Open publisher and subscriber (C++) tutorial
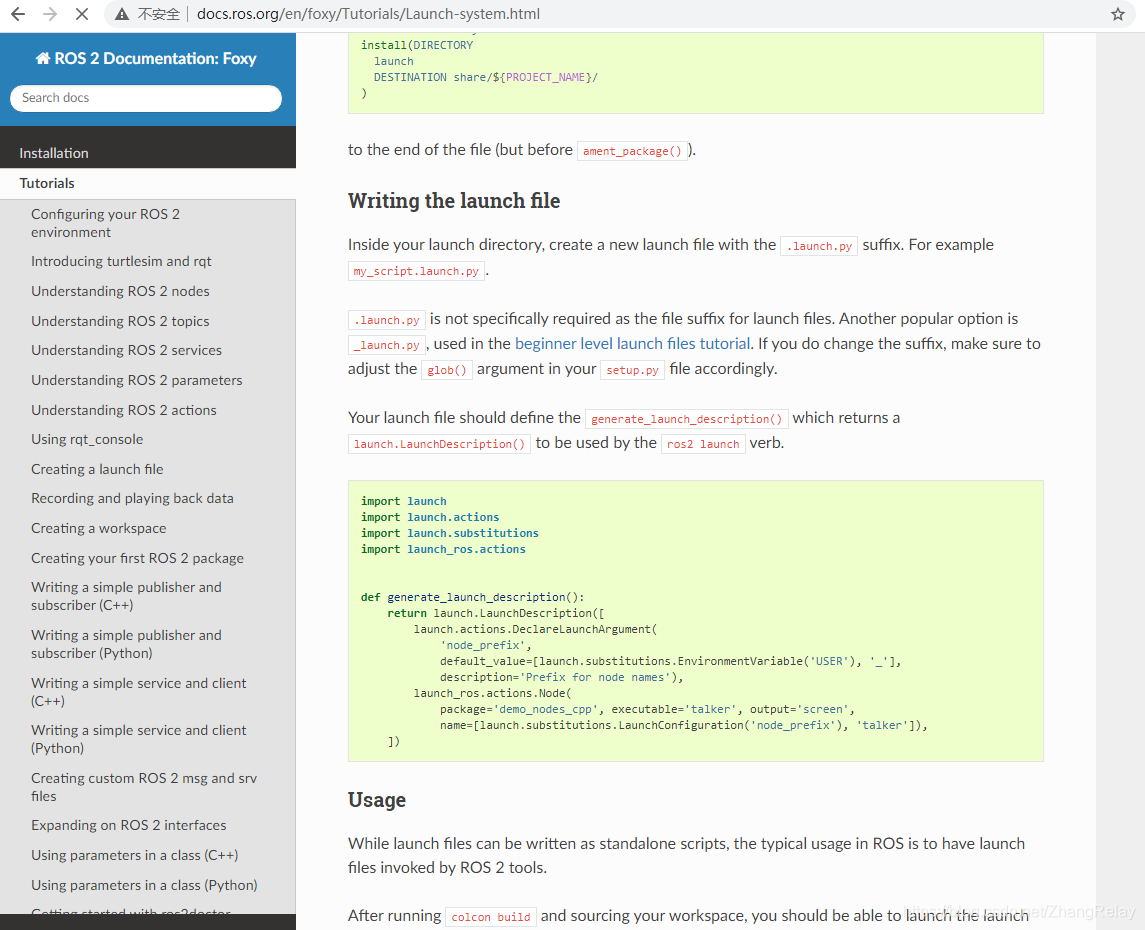This screenshot has height=930, width=1145. (126, 596)
